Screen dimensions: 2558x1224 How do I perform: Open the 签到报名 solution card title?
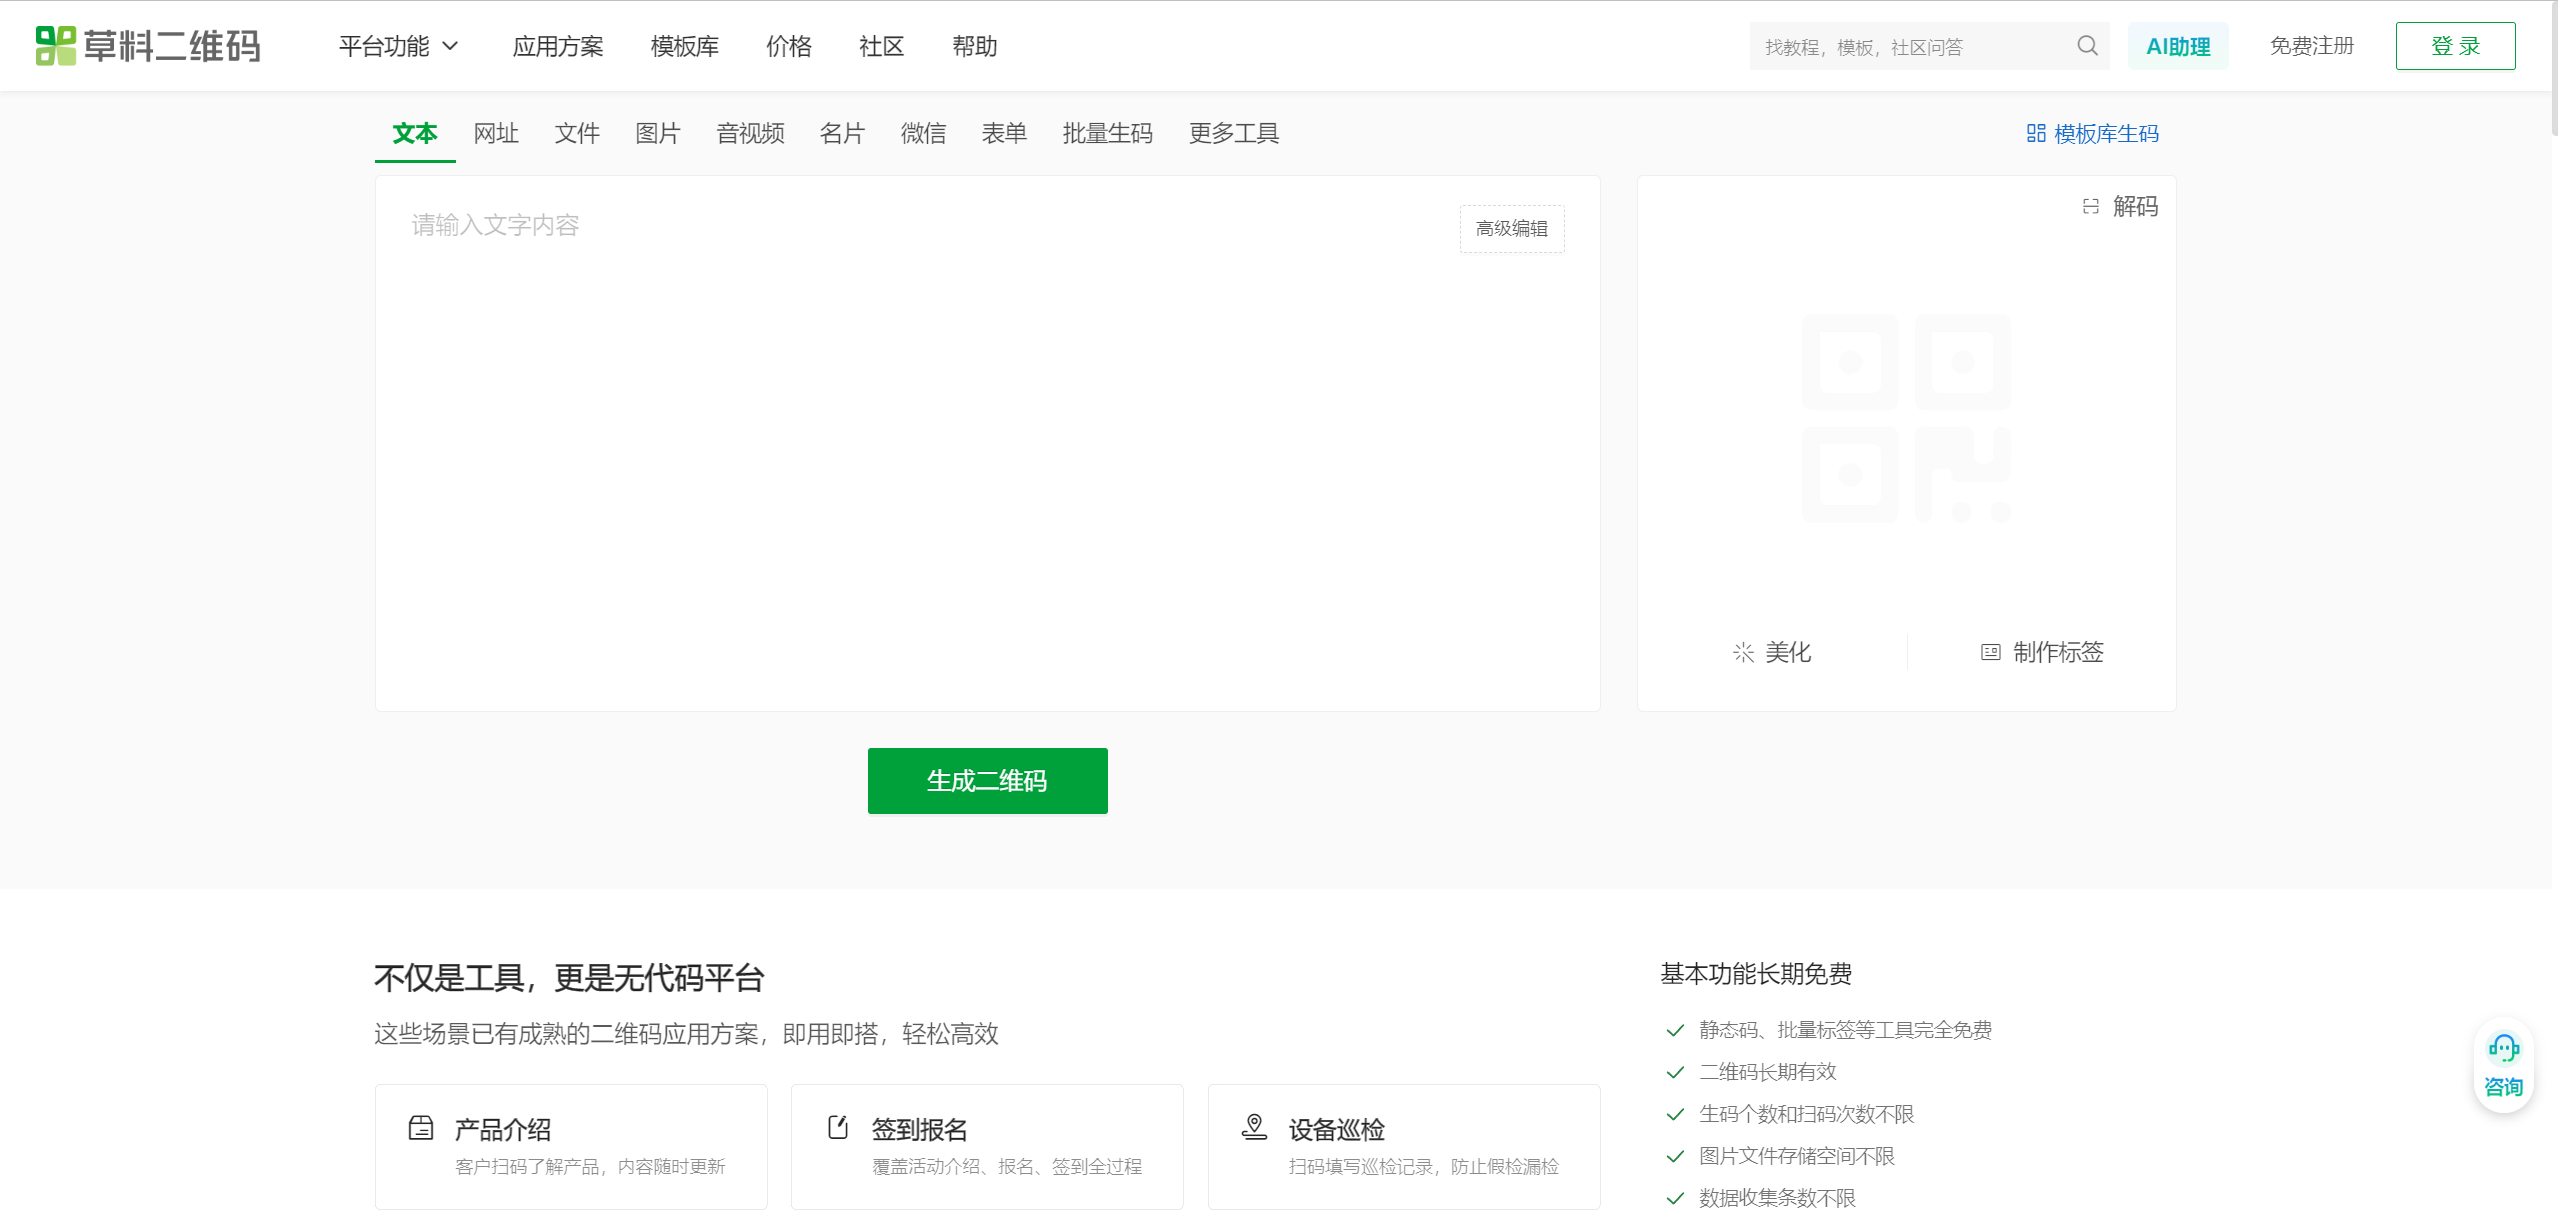click(920, 1129)
